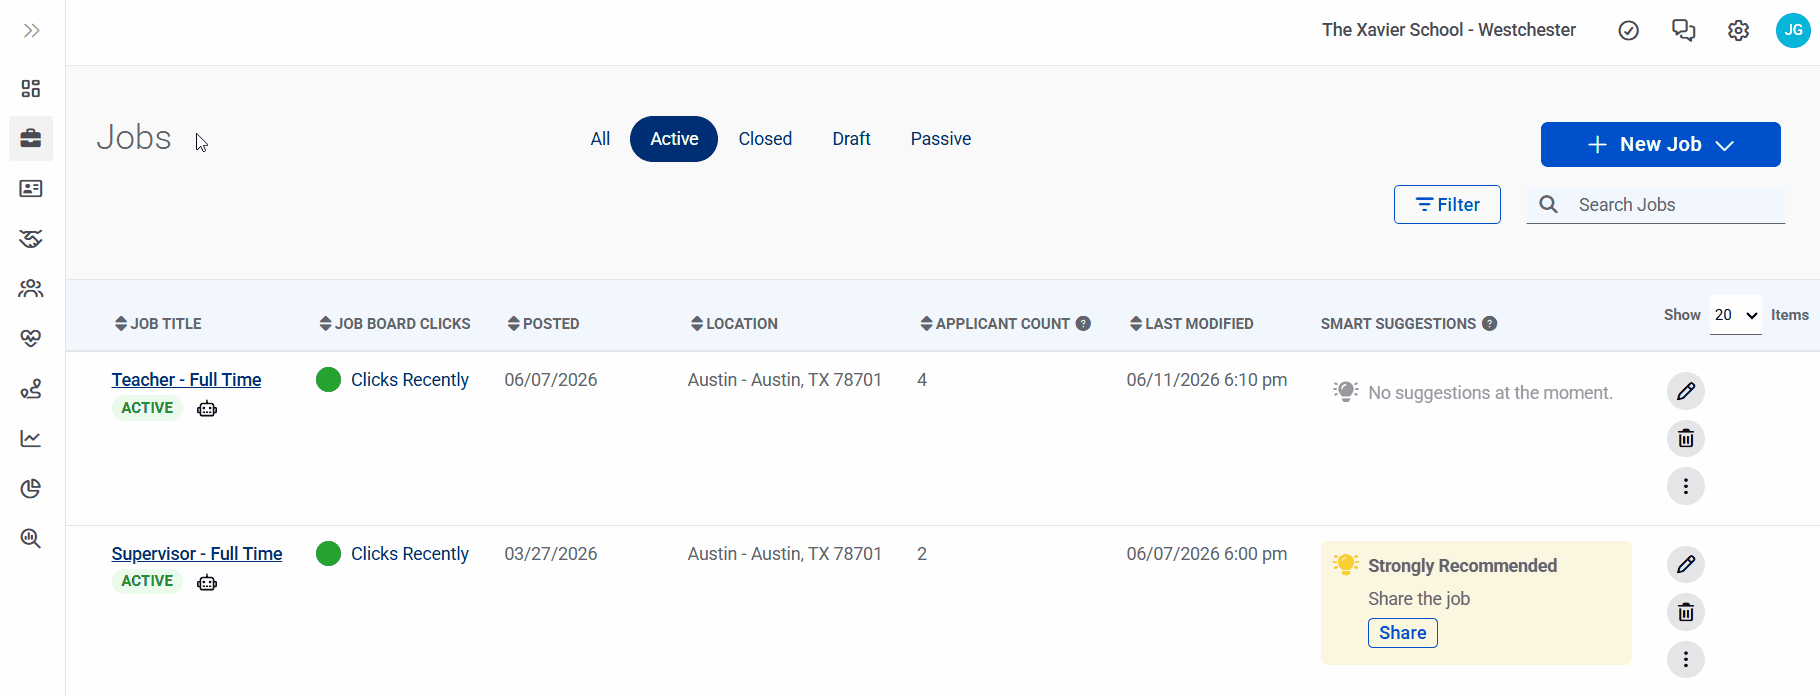Screen dimensions: 1820x696
Task: Switch to the Passive jobs tab
Action: pyautogui.click(x=941, y=139)
